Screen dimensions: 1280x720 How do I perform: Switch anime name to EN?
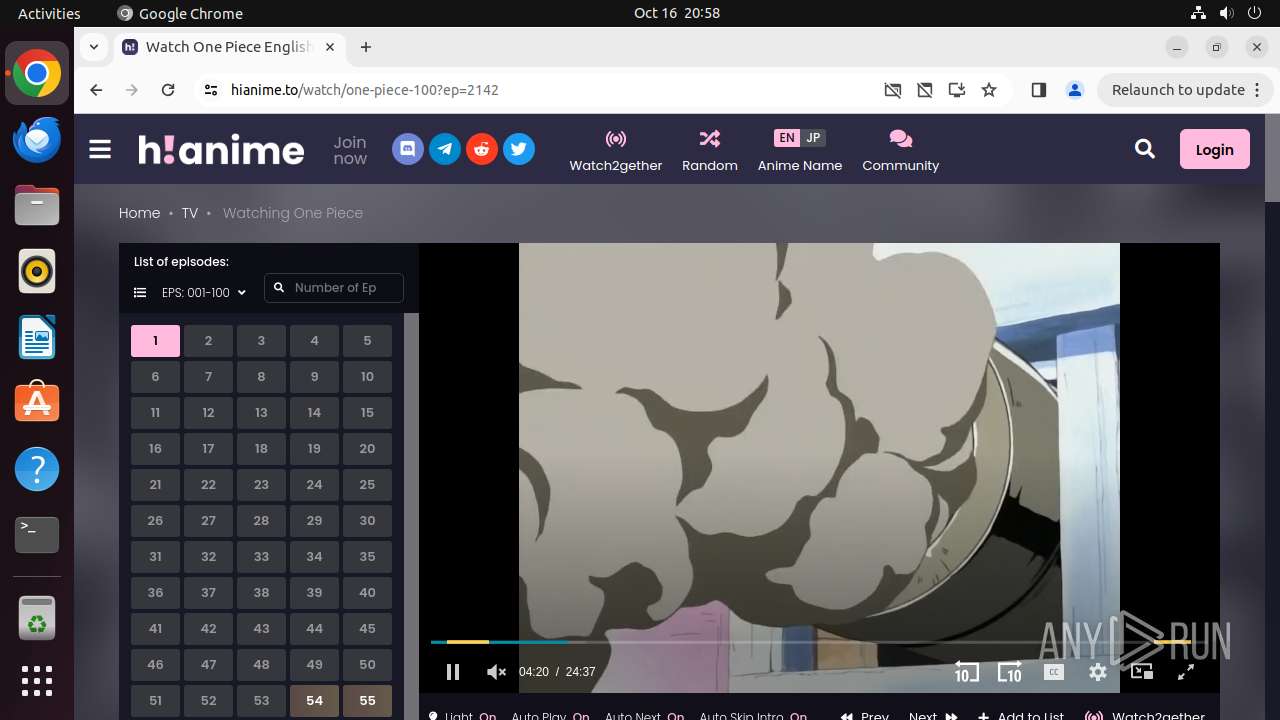point(787,138)
